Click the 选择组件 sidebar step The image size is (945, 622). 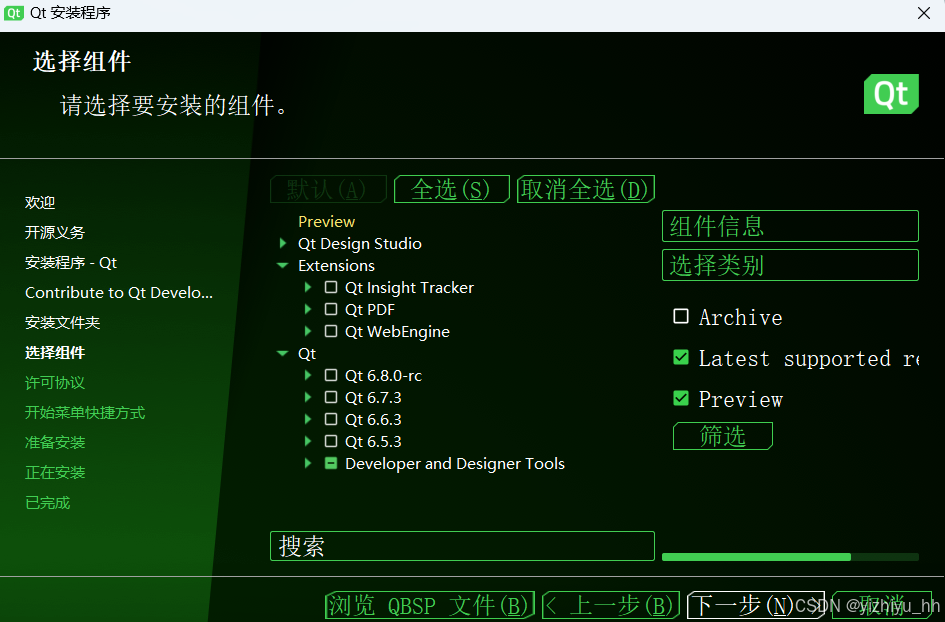(x=55, y=353)
